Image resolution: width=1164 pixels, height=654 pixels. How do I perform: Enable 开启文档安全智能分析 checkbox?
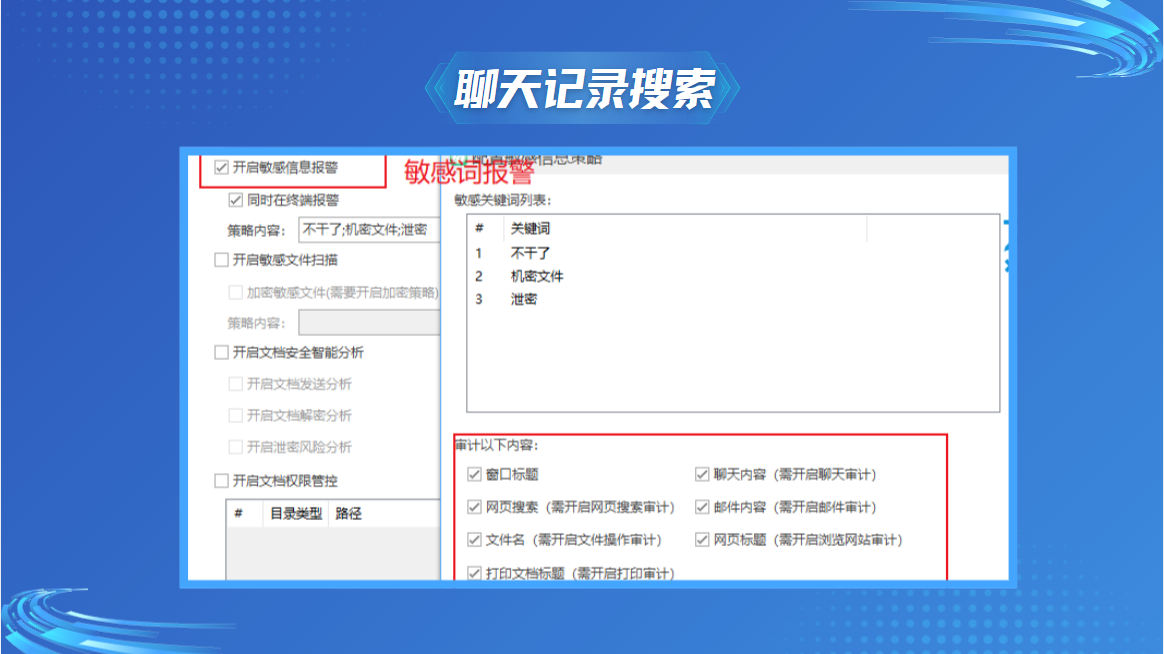click(x=221, y=352)
